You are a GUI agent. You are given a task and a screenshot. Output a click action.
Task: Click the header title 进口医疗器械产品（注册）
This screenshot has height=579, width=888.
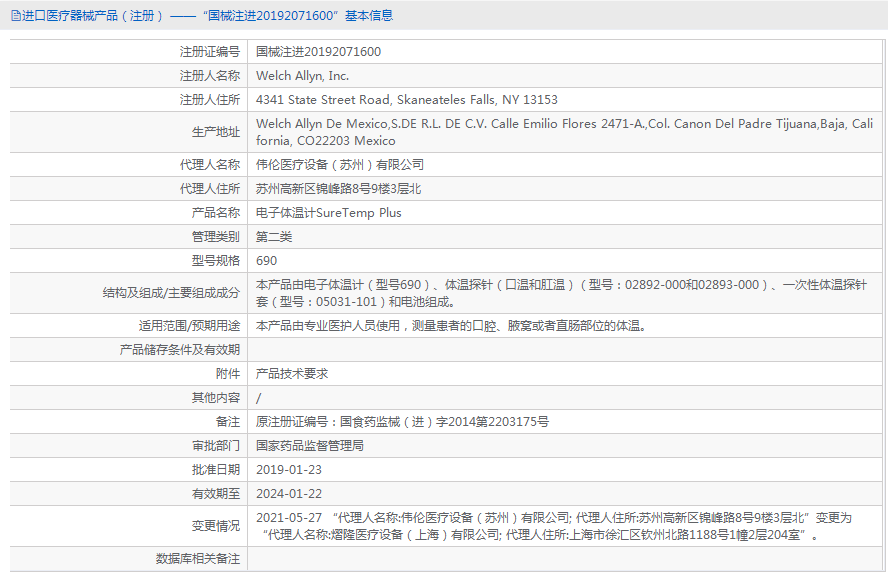[92, 16]
